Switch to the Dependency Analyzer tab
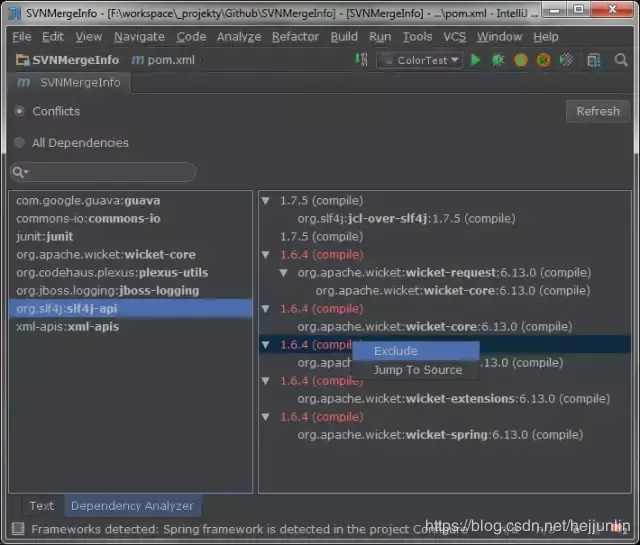 click(x=132, y=506)
